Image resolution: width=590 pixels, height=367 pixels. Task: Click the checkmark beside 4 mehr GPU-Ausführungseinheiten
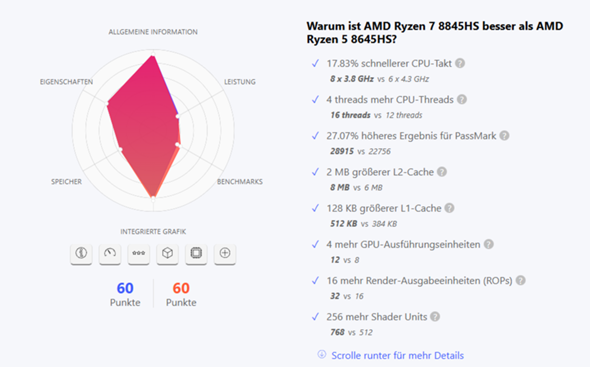[x=315, y=244]
